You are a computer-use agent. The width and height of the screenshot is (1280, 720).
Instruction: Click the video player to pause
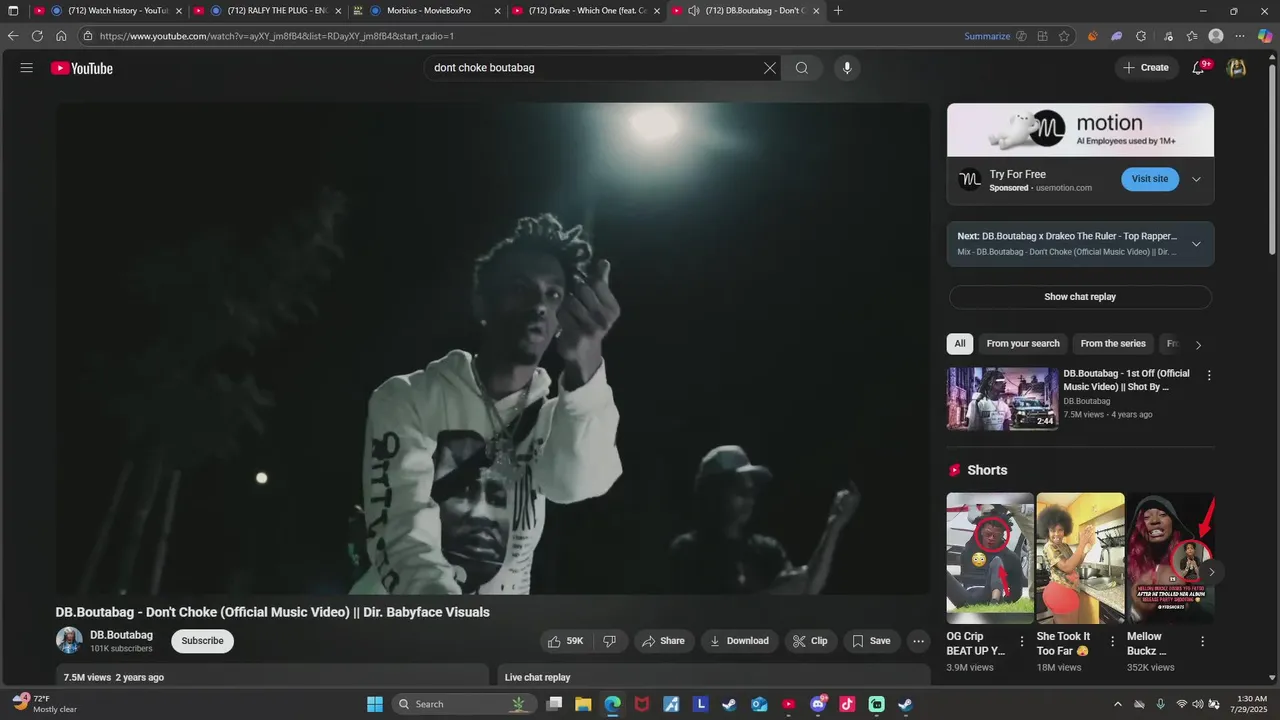(493, 348)
